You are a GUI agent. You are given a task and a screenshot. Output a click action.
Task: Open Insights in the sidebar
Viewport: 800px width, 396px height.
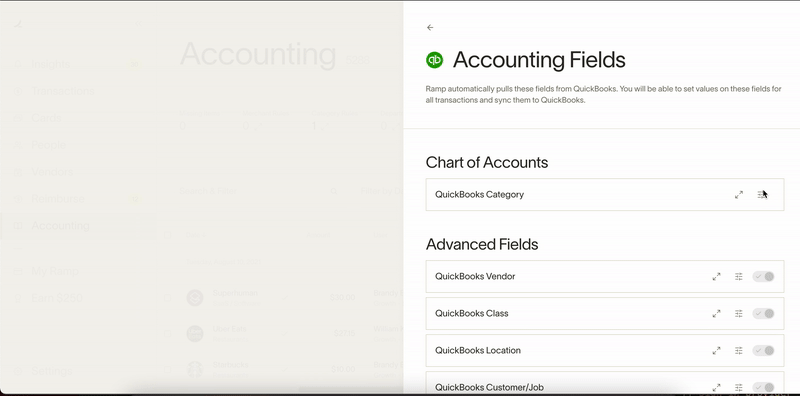(50, 64)
